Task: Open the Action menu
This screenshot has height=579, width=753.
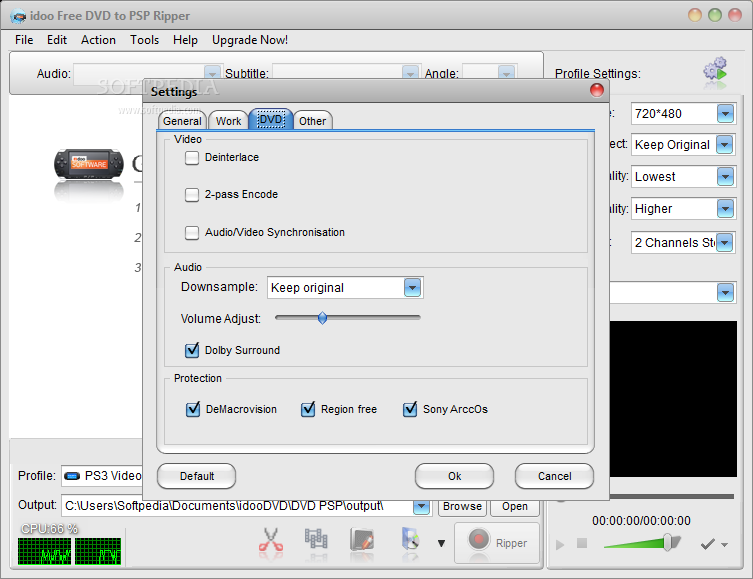Action: [98, 40]
